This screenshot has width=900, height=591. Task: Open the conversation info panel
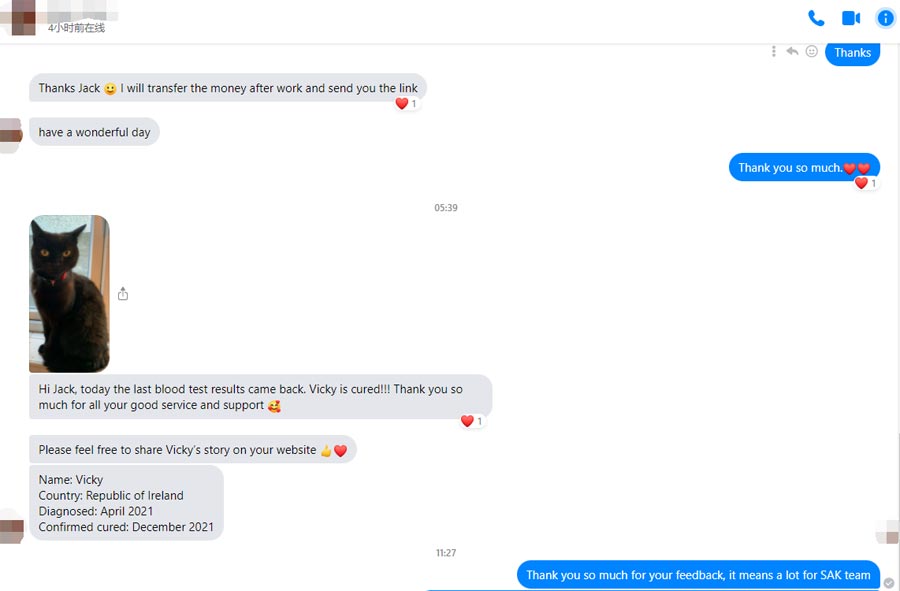point(885,18)
